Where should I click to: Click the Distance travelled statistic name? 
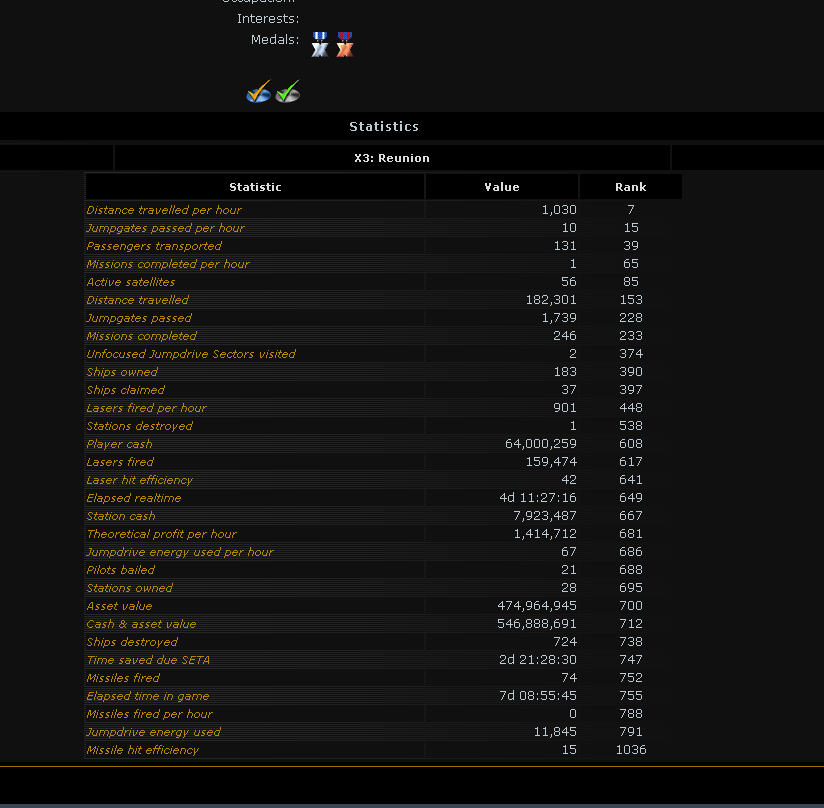138,300
